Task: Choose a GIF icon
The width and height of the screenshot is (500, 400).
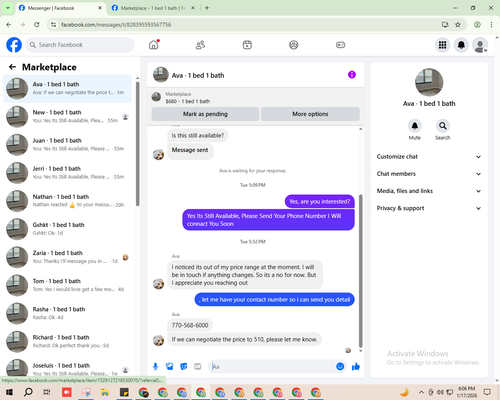Action: [x=198, y=367]
